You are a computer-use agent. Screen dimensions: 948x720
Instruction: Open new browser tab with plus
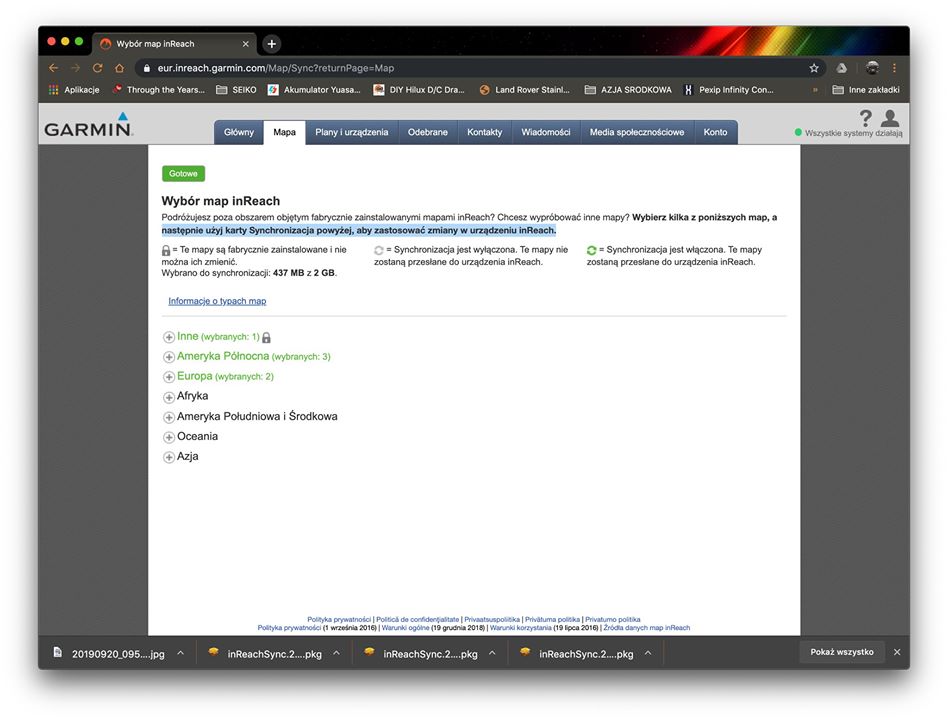click(x=271, y=44)
